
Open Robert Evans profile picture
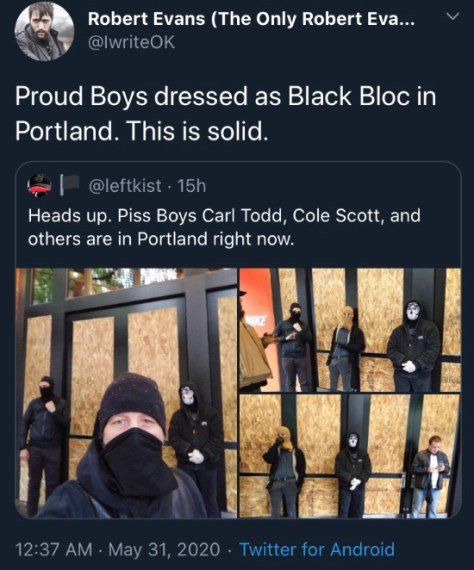click(x=44, y=31)
